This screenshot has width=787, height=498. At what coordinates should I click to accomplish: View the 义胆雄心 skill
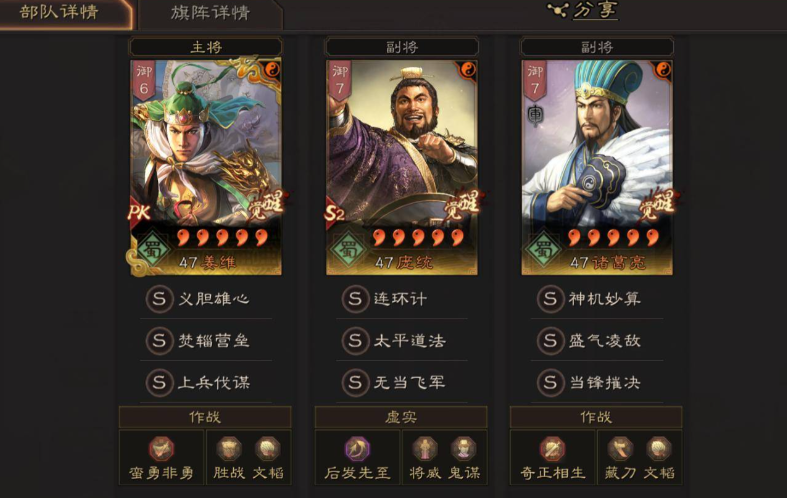click(x=206, y=299)
